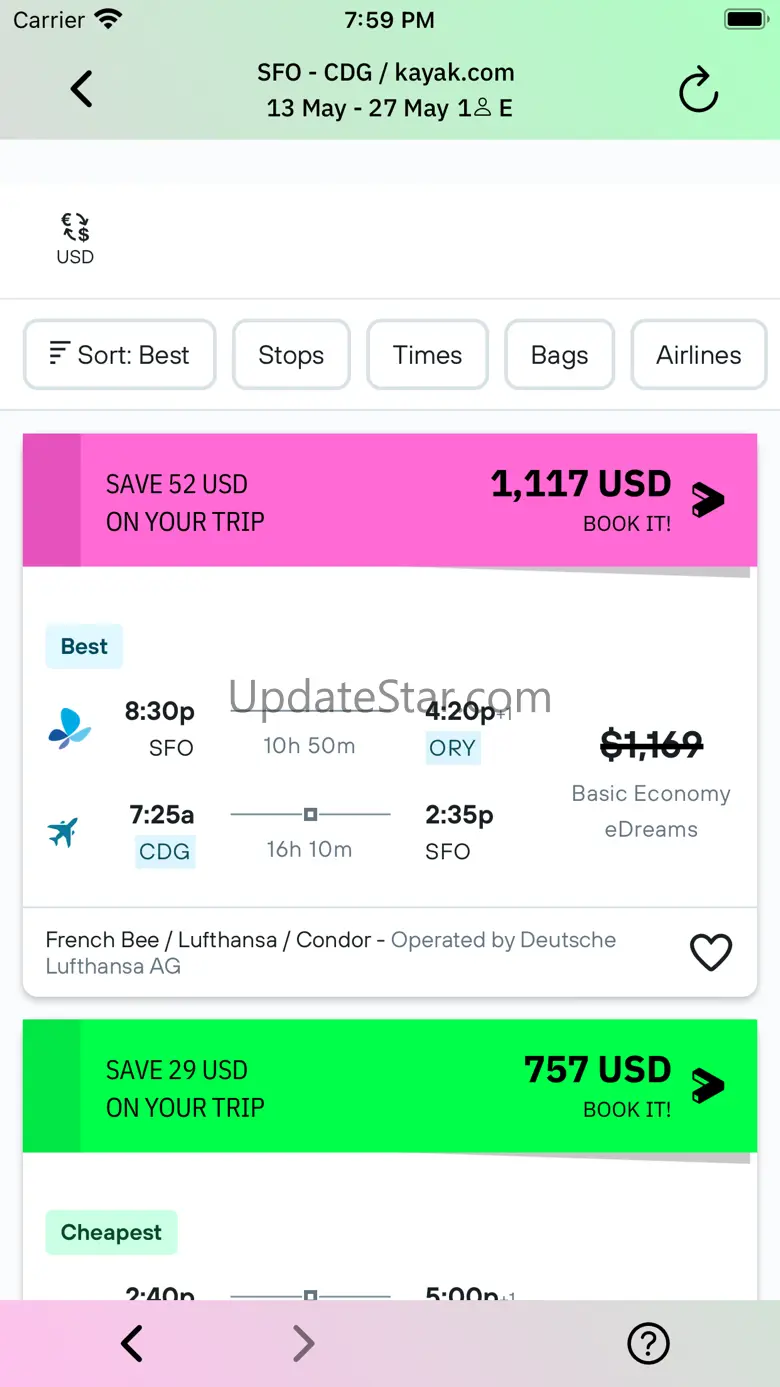
Task: Tap the refresh icon in header
Action: [698, 92]
